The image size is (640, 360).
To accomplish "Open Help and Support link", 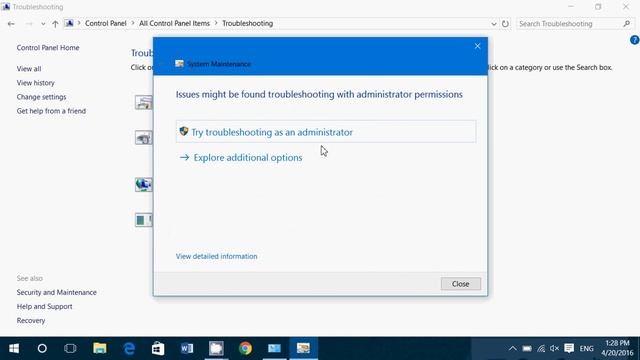I will 44,307.
